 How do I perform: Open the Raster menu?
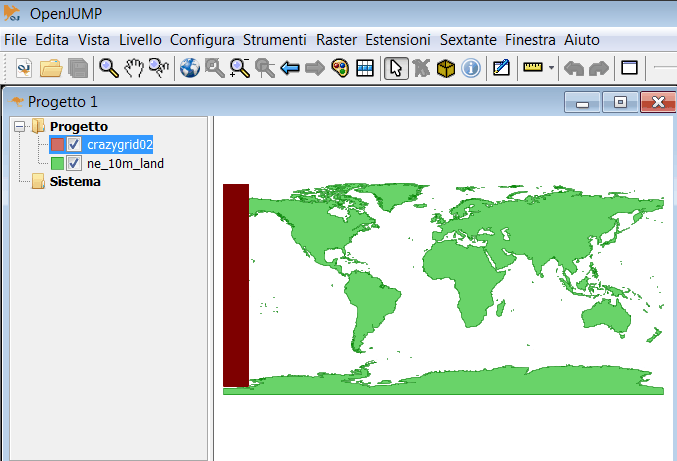336,40
